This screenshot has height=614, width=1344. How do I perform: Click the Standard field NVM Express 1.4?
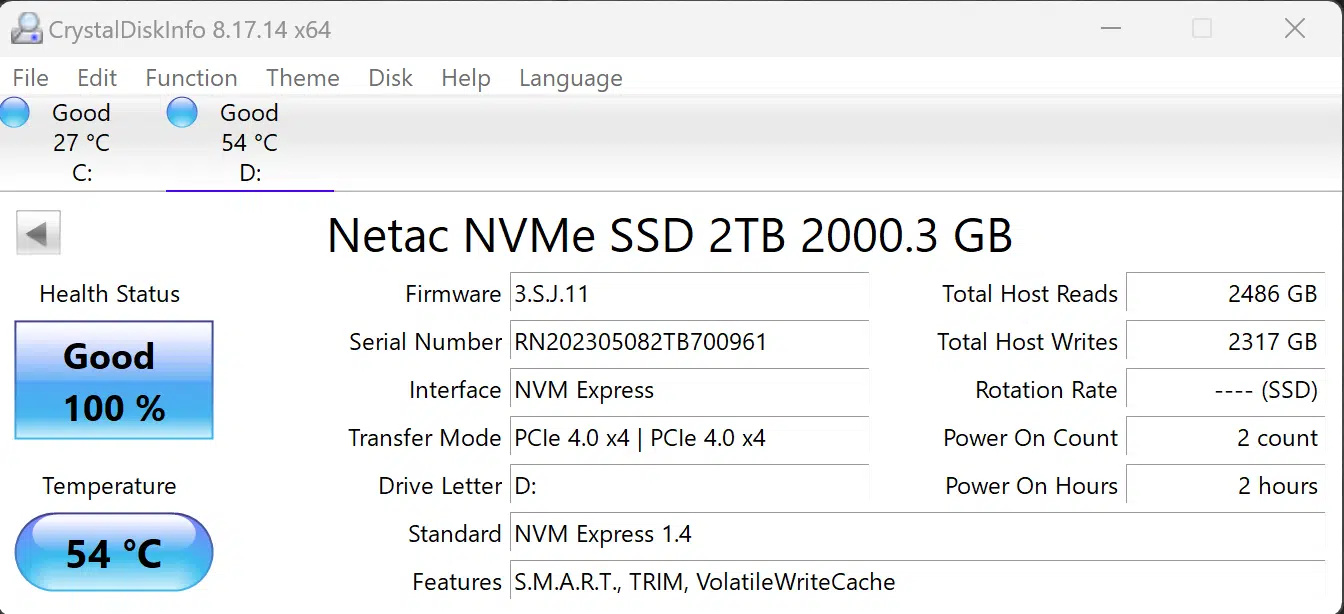pyautogui.click(x=917, y=534)
